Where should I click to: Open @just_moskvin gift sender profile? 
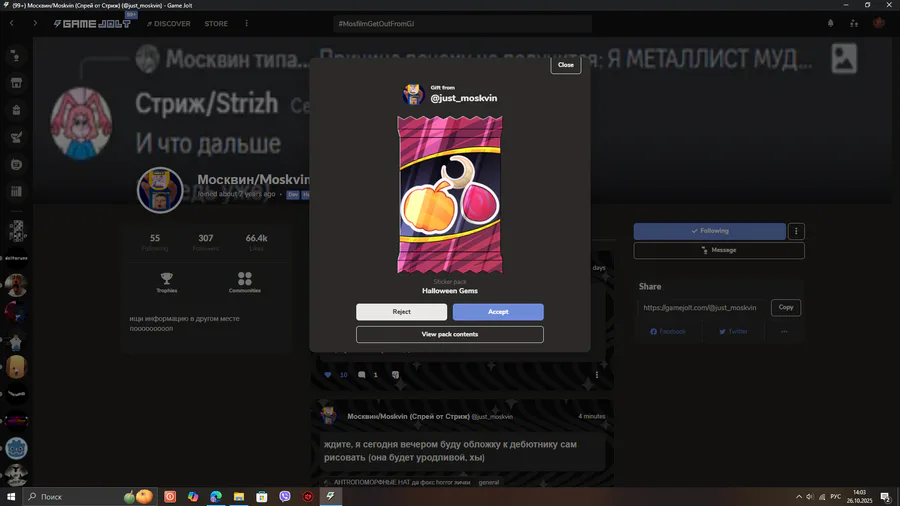point(464,98)
